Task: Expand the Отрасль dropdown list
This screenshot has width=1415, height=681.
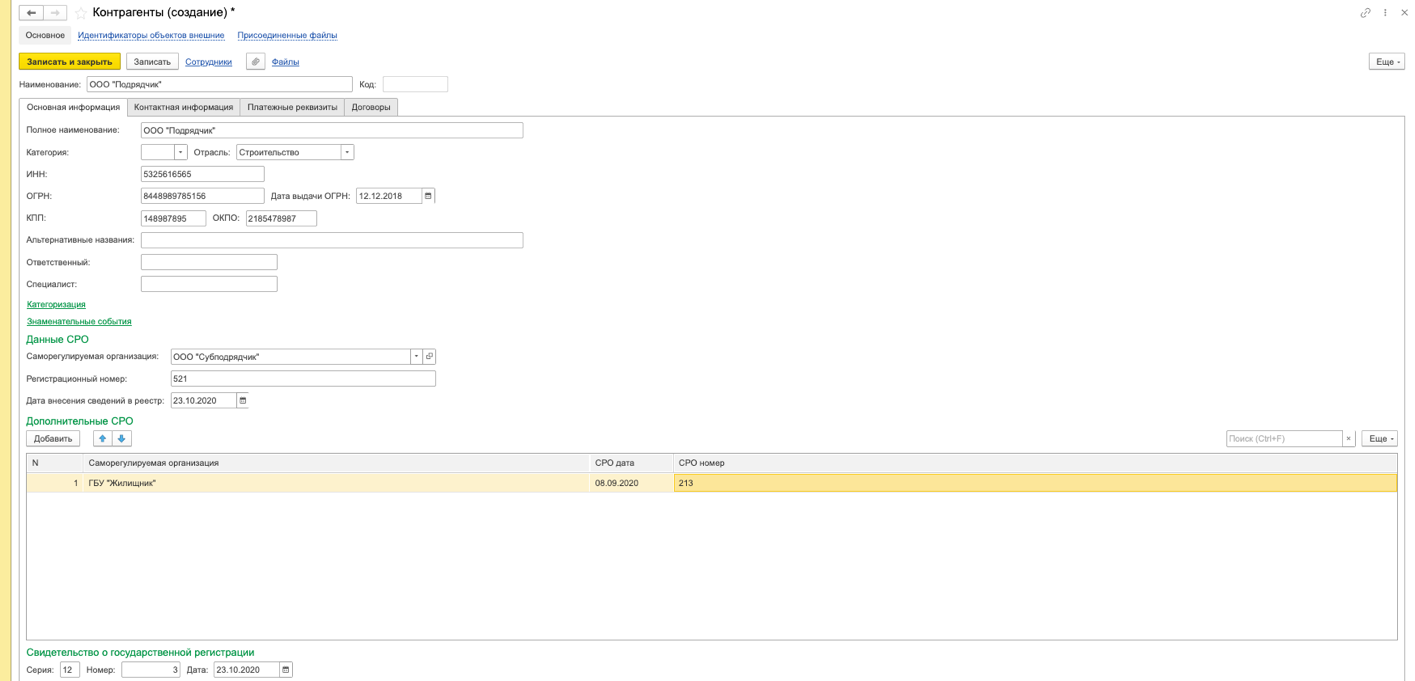Action: [347, 153]
